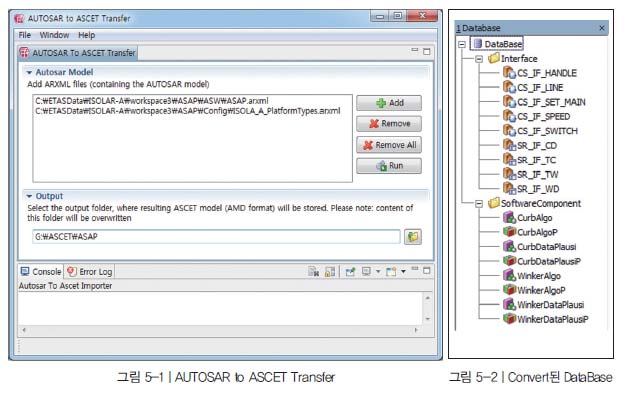Screen dimensions: 630x402
Task: Select CS_IF_LINE interface icon
Action: tap(509, 87)
